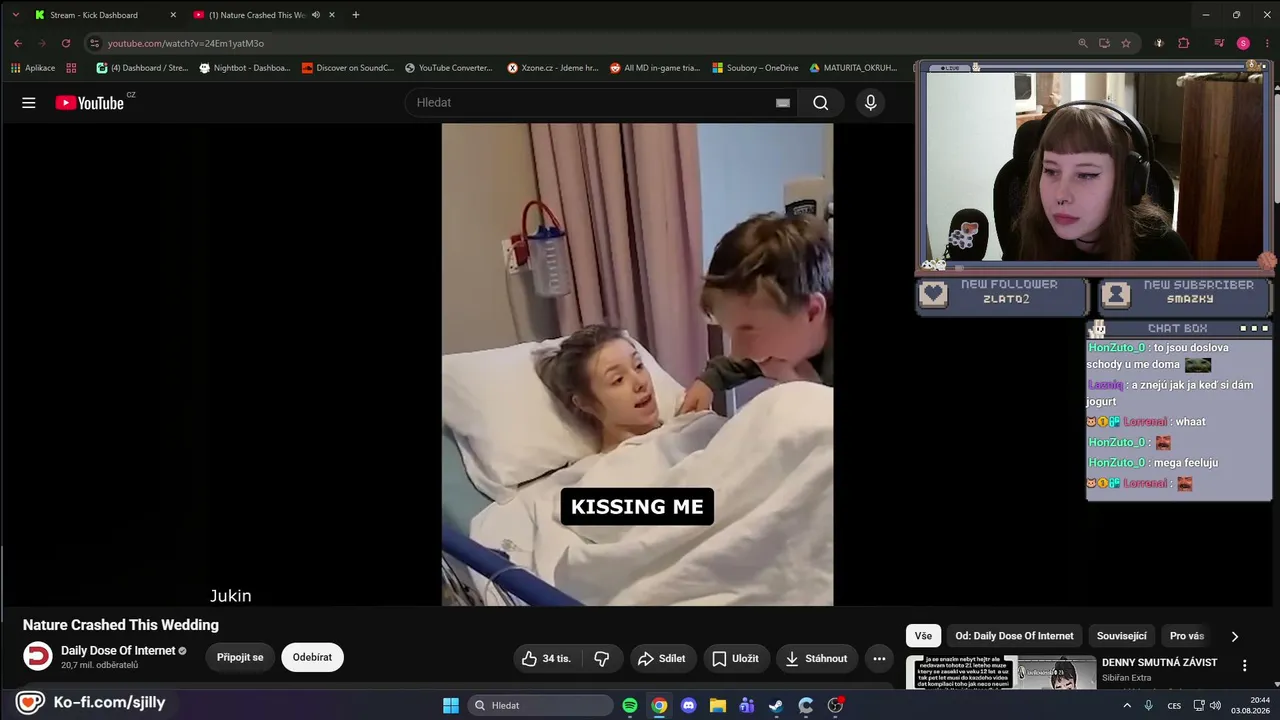Open the All MD in-game bookmark

tap(655, 68)
